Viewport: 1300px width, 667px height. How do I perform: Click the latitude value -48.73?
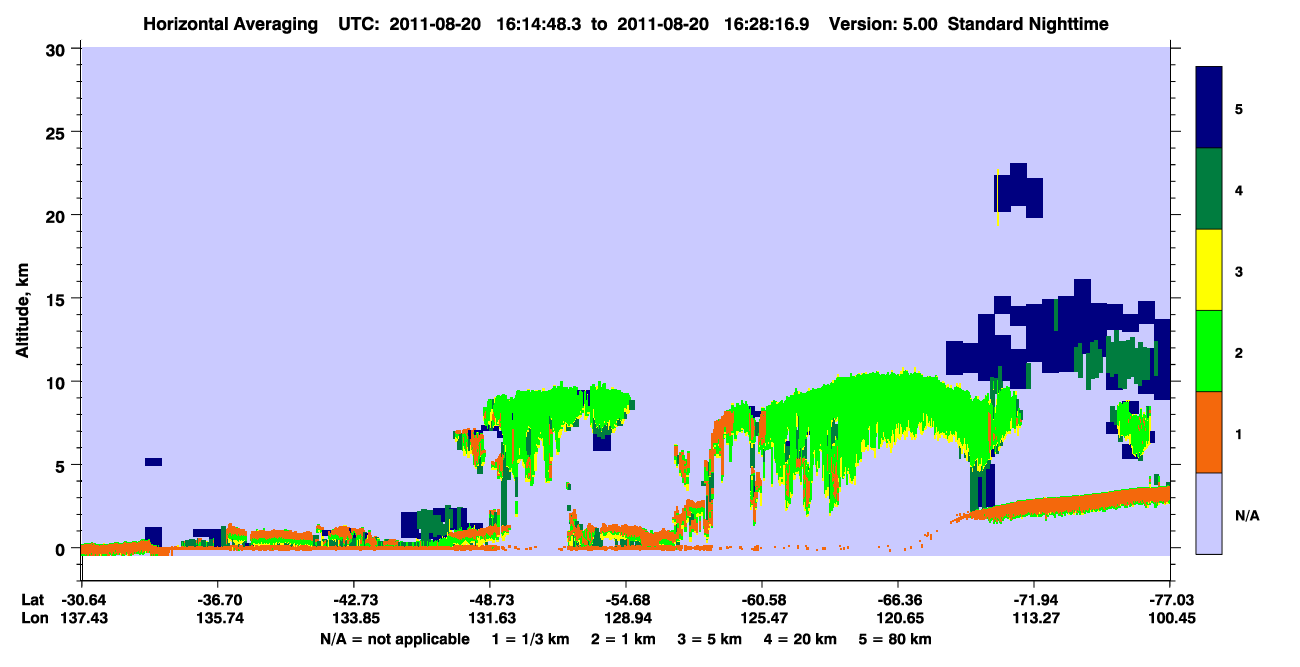pyautogui.click(x=490, y=600)
